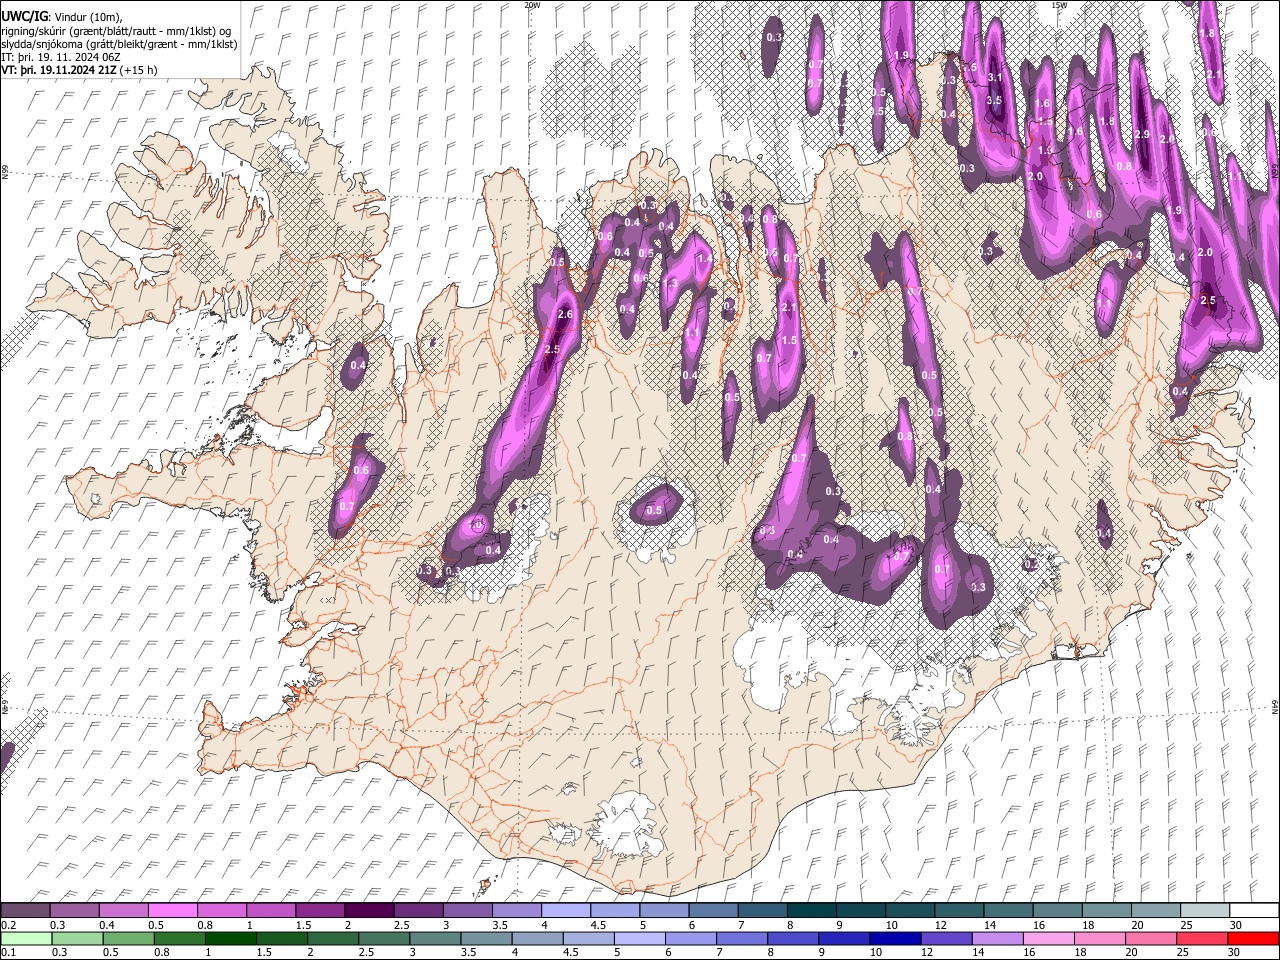Click the '0.1' label under the lower rain scale
This screenshot has width=1280, height=960.
pos(7,953)
